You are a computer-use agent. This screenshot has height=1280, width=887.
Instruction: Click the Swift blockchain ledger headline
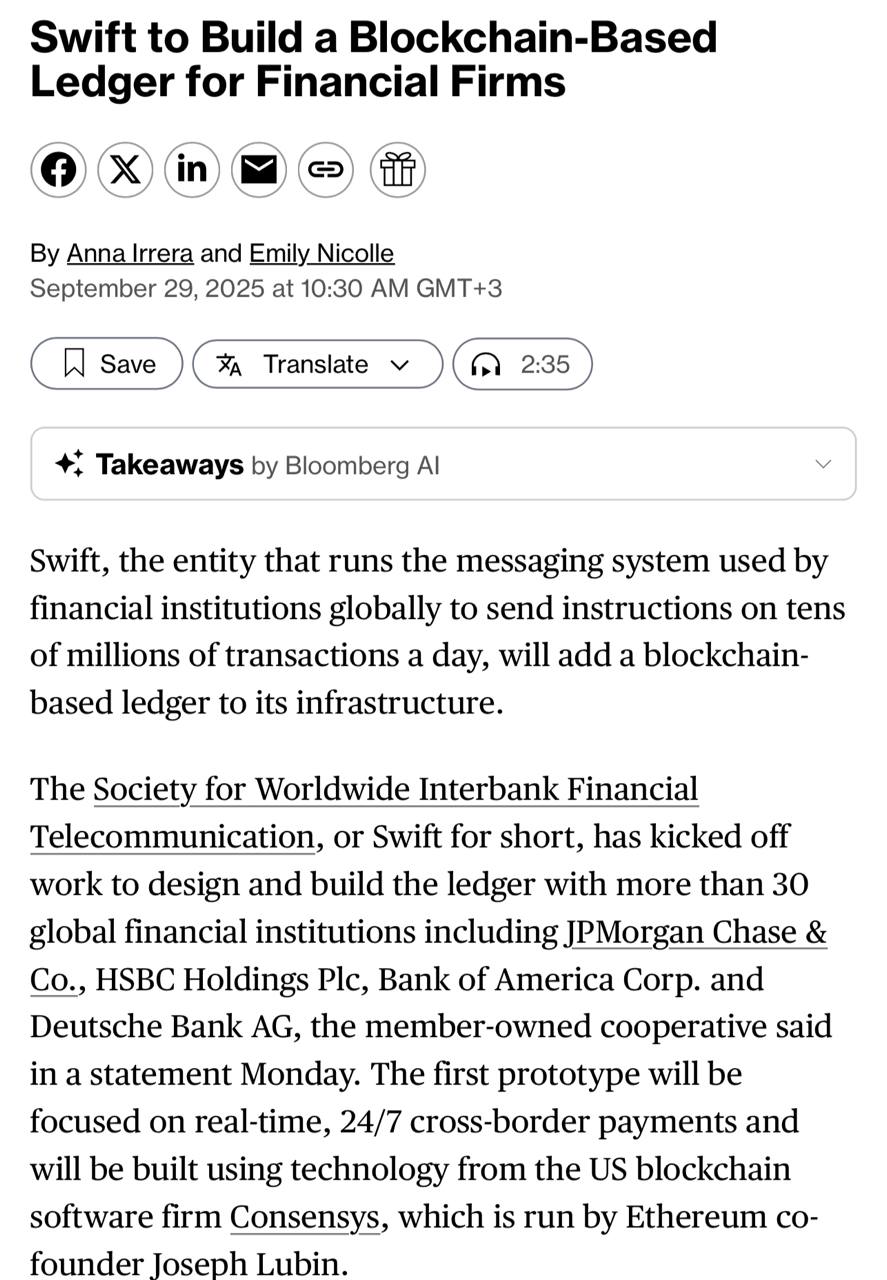click(373, 58)
